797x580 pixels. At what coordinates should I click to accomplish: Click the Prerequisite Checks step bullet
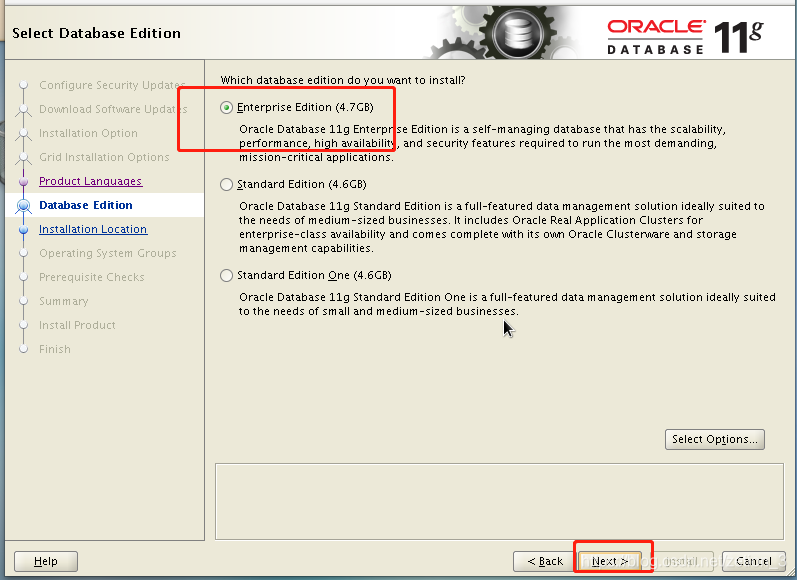pos(23,277)
